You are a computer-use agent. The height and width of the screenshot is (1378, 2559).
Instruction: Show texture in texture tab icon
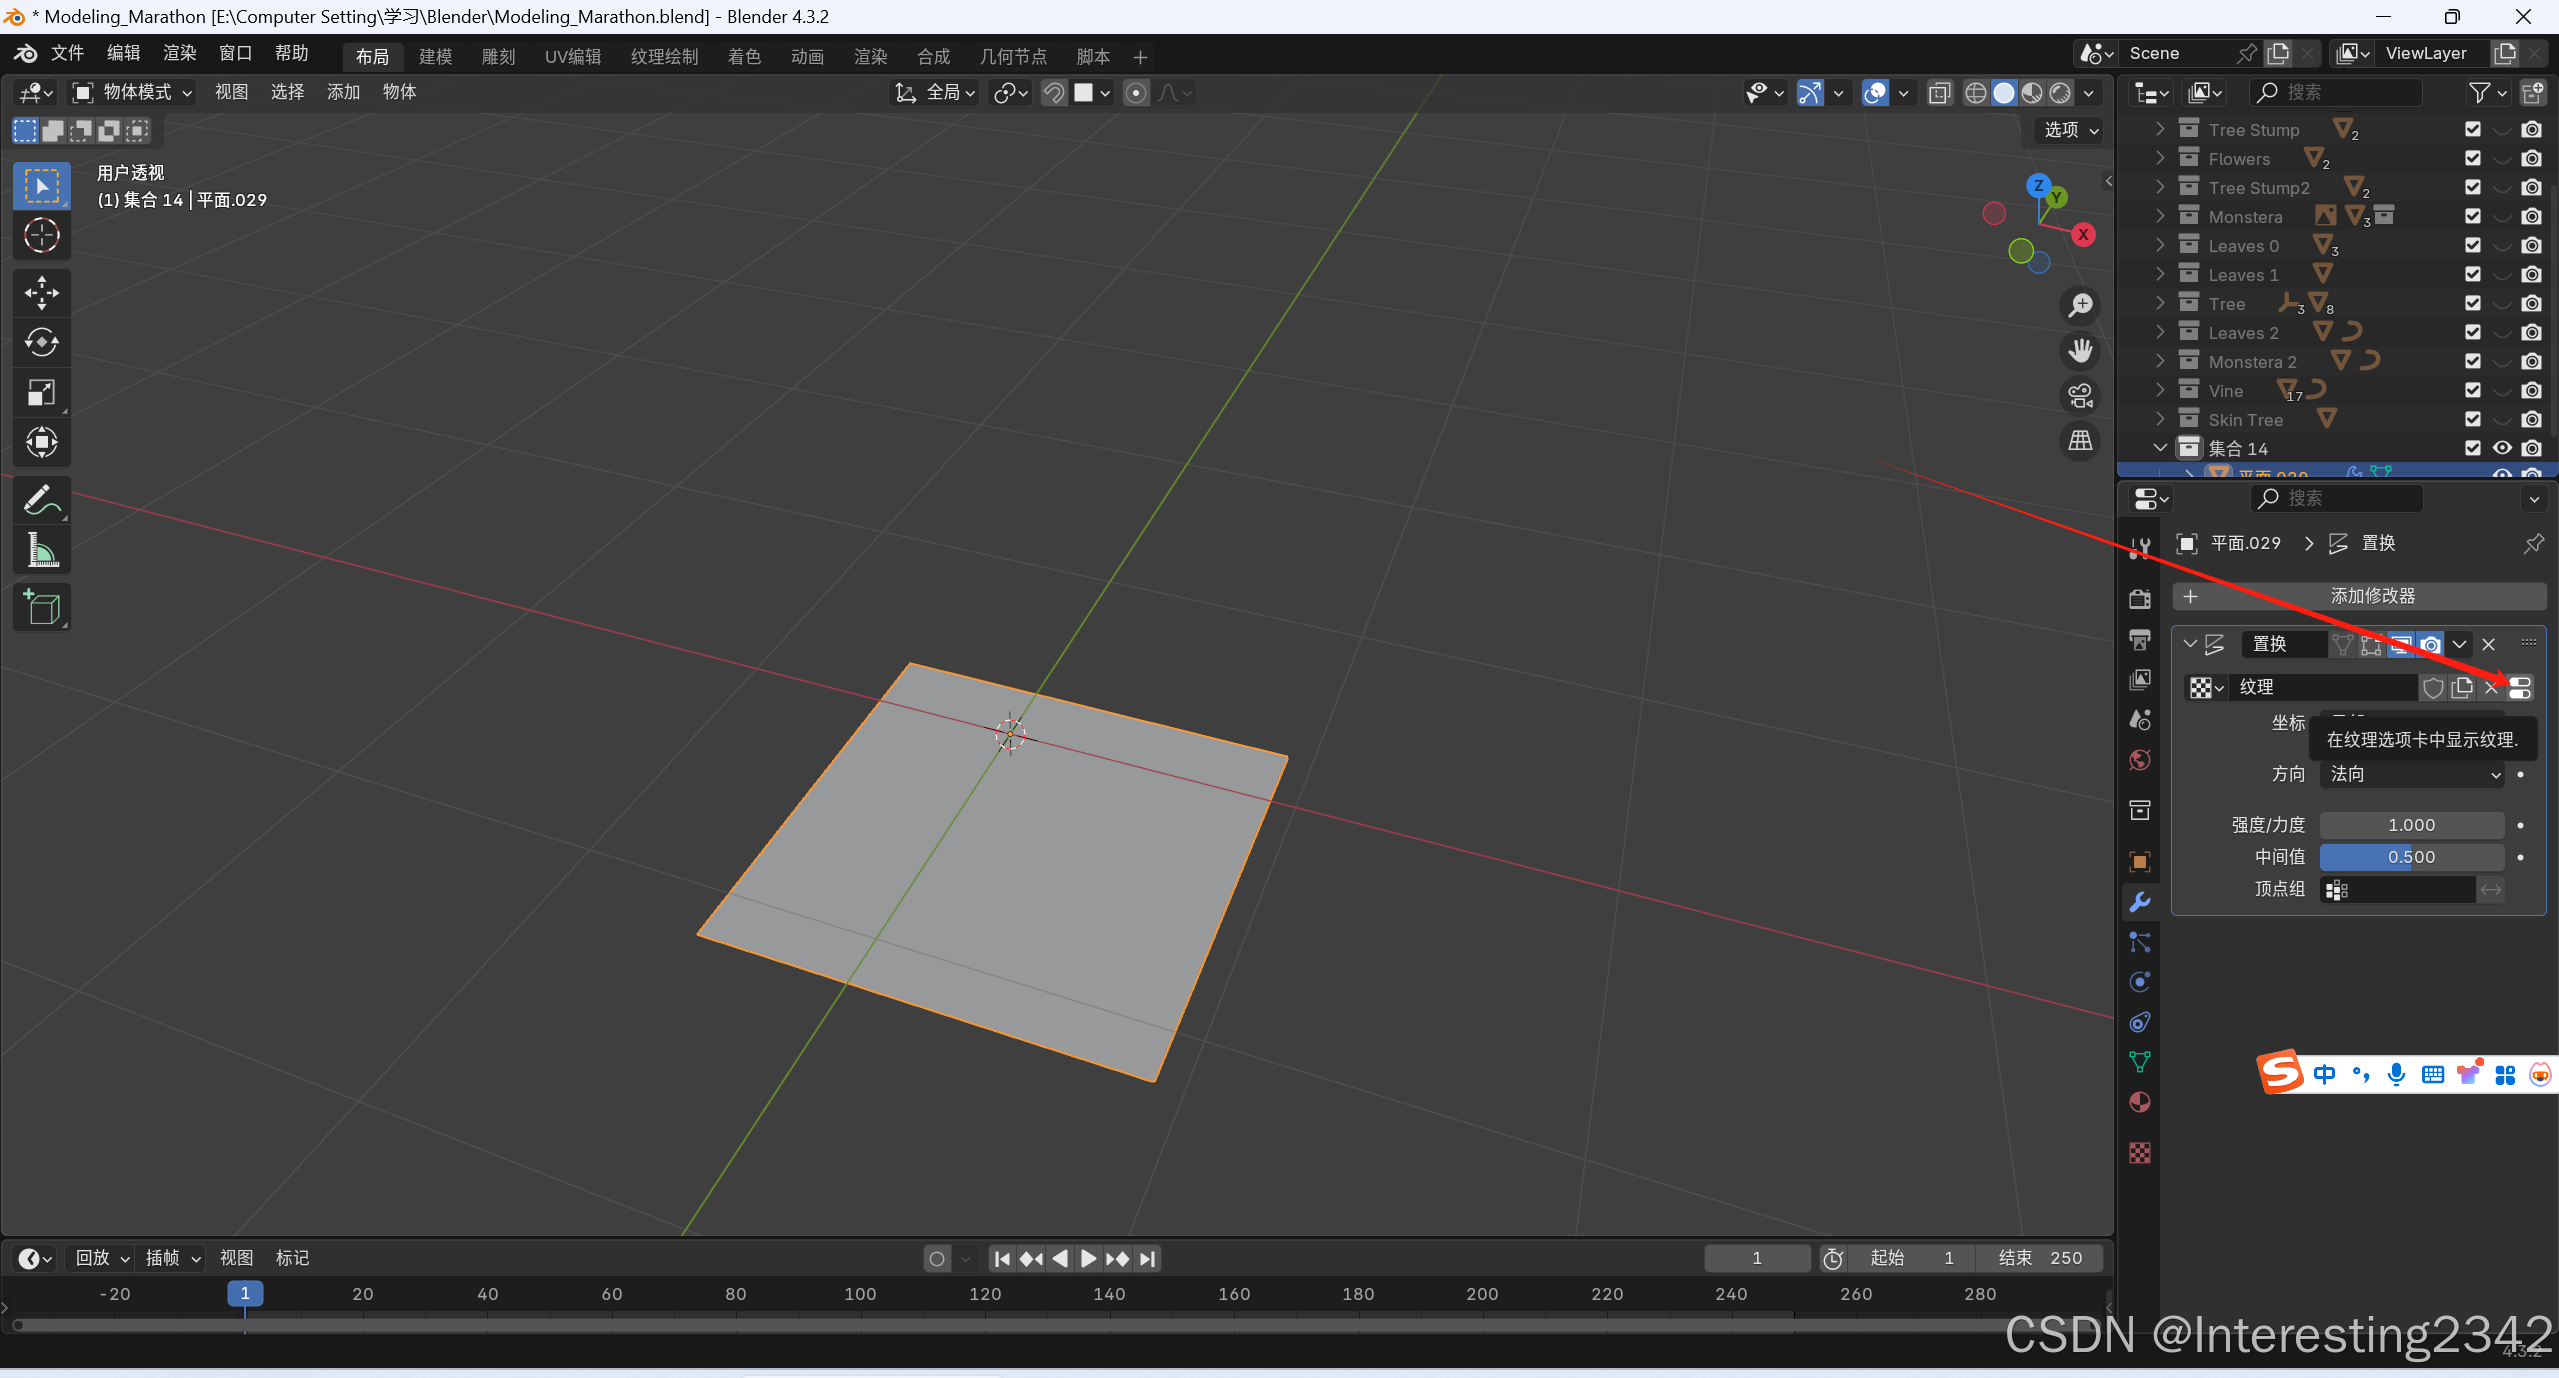[2520, 687]
